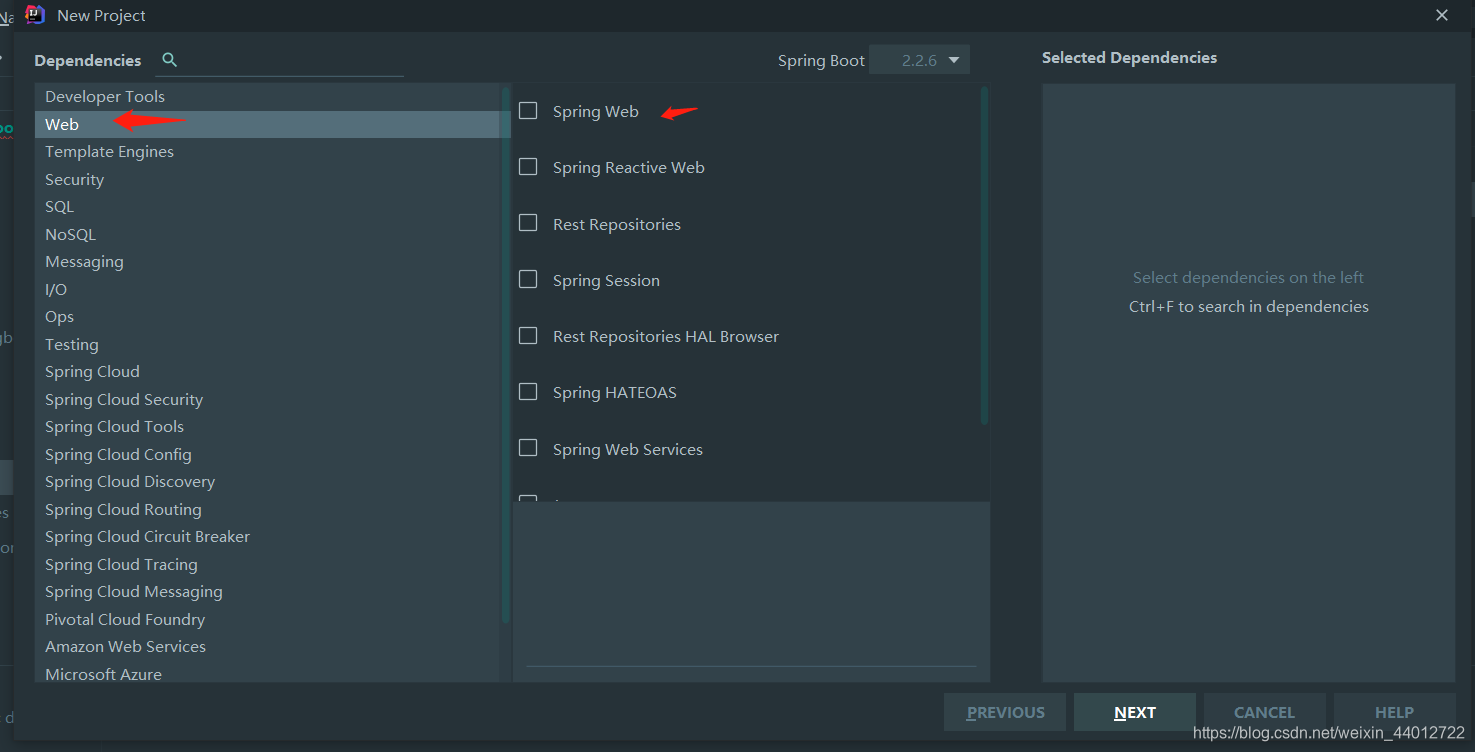
Task: Click the NEXT button
Action: 1135,712
